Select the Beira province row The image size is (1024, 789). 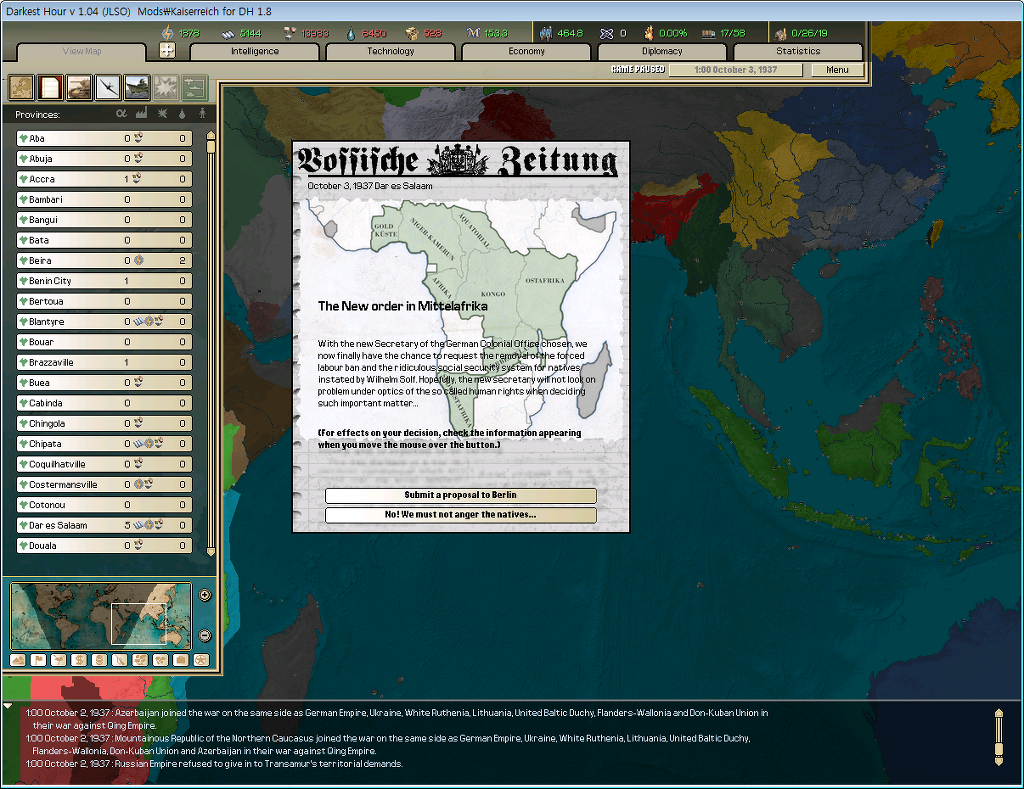(x=104, y=261)
